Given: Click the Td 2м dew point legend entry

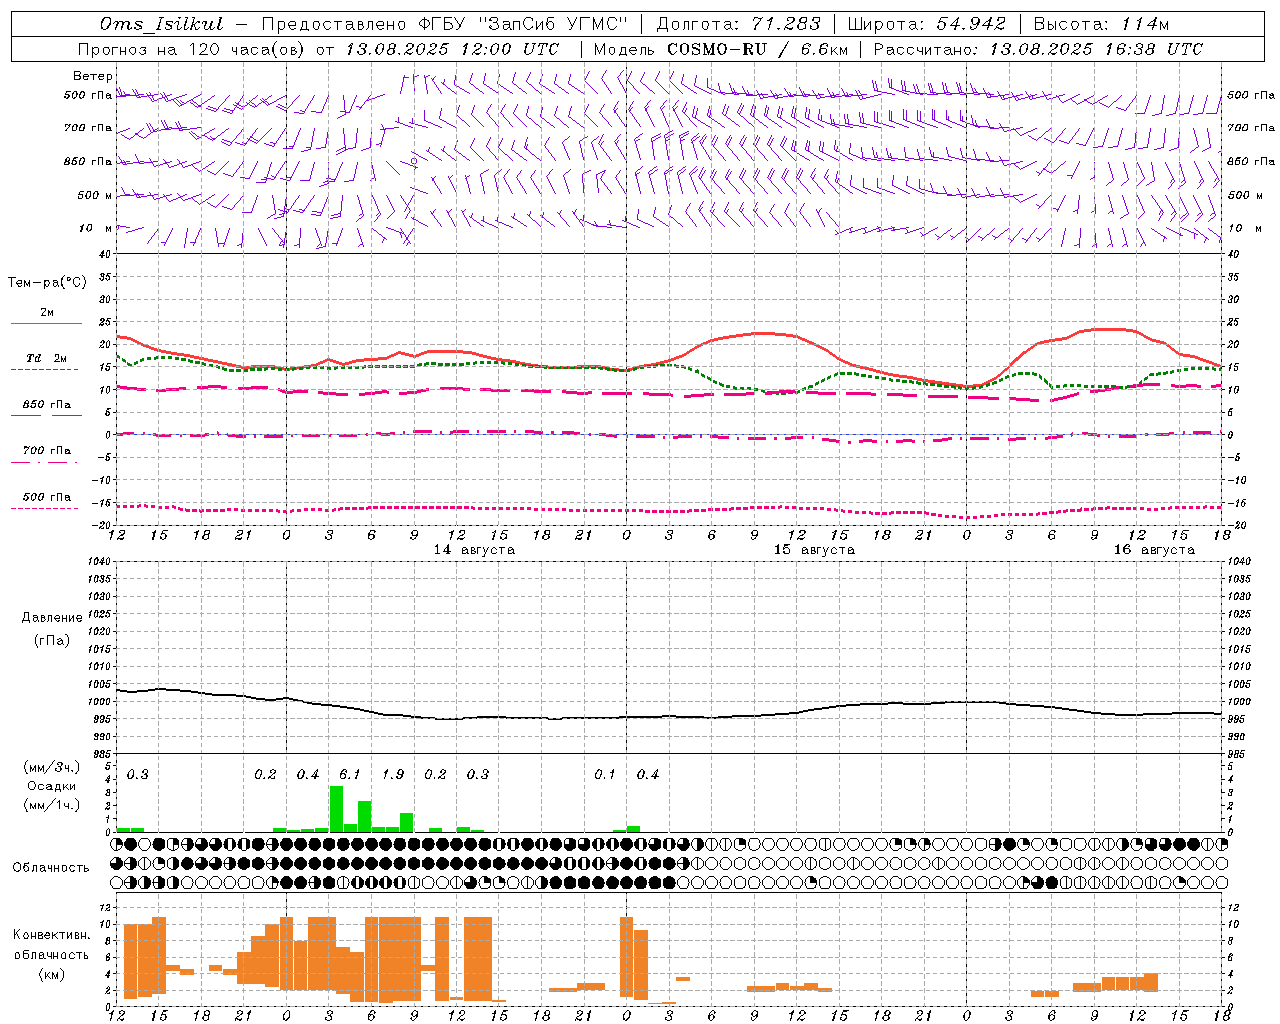Looking at the screenshot, I should 46,358.
